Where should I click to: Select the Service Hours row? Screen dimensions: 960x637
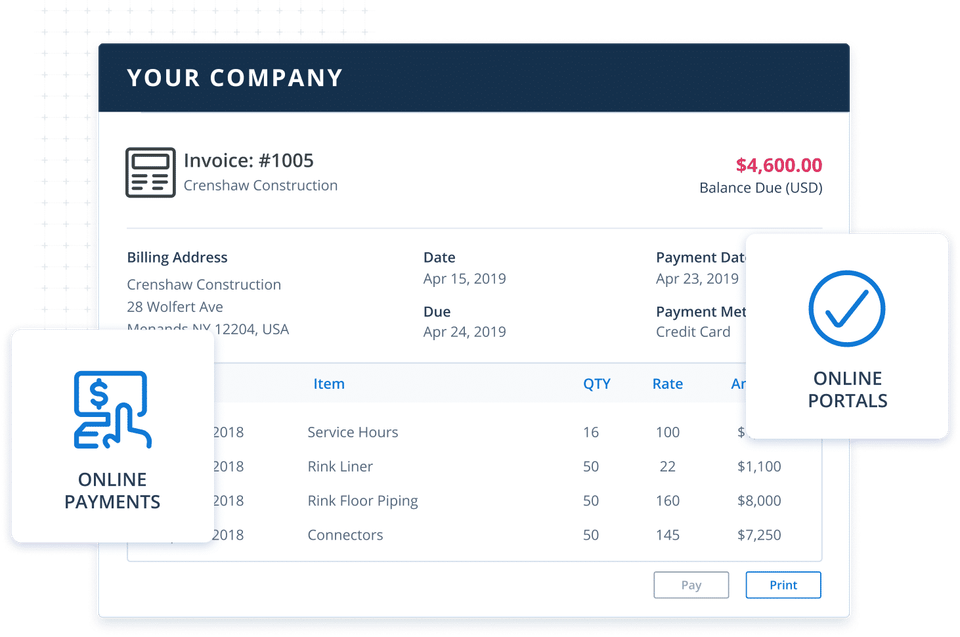352,432
